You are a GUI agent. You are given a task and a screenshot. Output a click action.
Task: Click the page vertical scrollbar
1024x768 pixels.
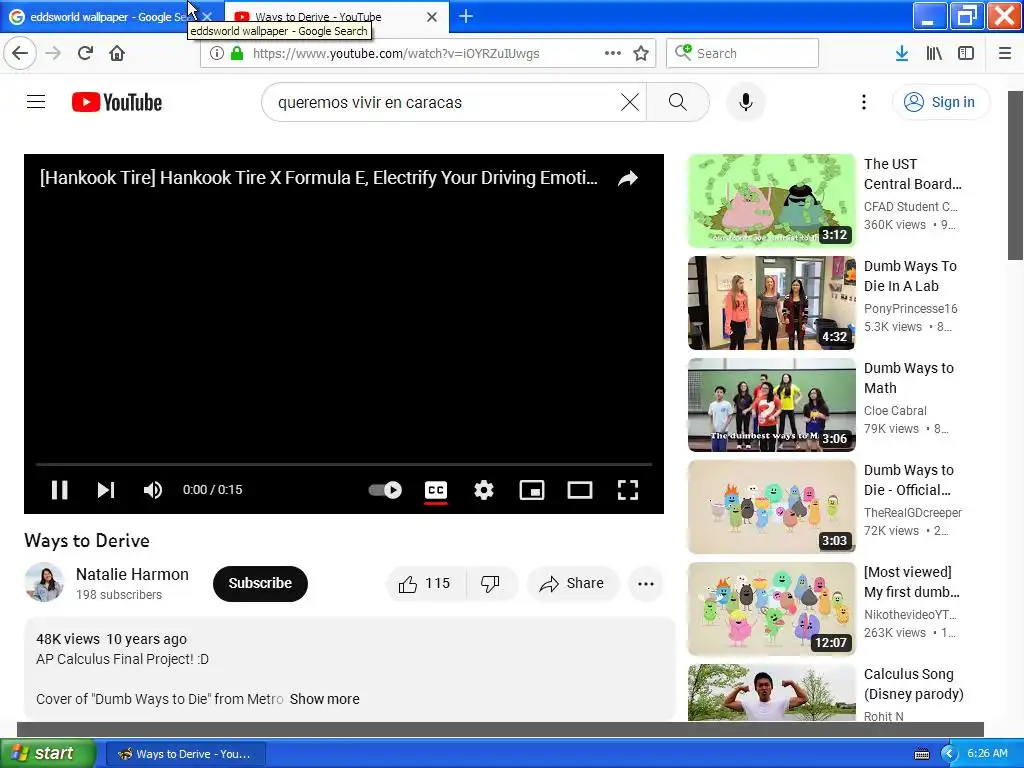coord(1016,175)
